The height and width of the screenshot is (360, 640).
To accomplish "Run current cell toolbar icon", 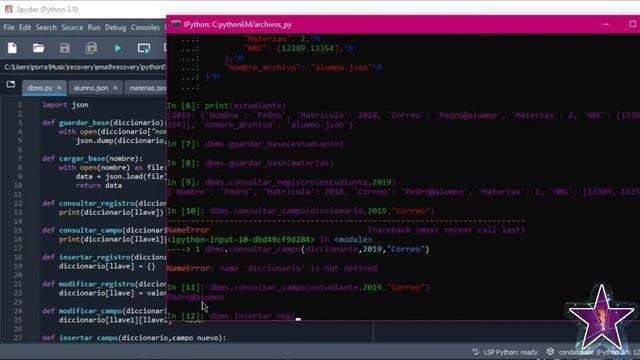I will [x=144, y=48].
